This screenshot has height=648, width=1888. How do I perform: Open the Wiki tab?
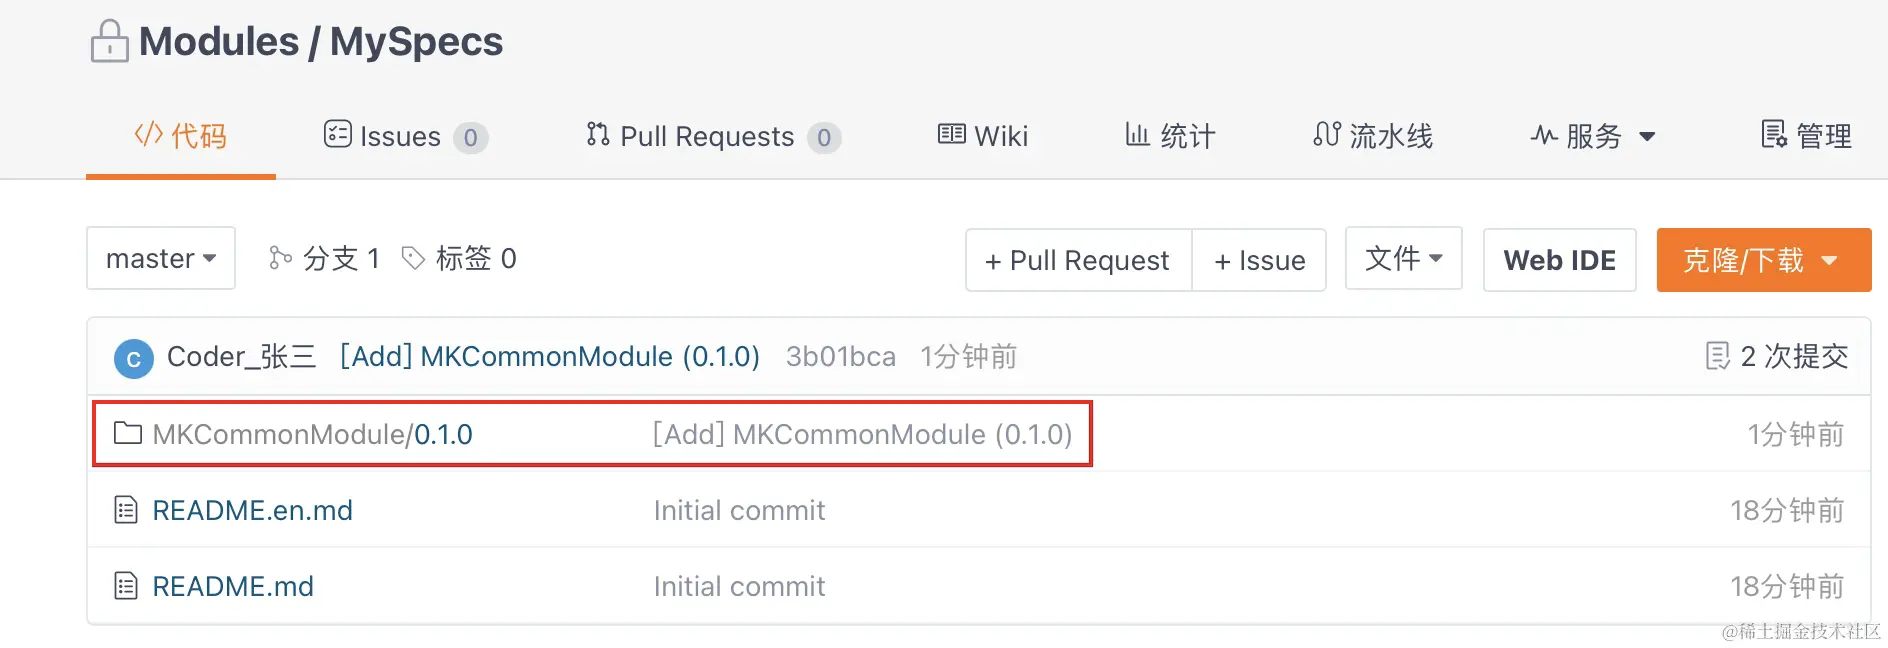click(982, 136)
